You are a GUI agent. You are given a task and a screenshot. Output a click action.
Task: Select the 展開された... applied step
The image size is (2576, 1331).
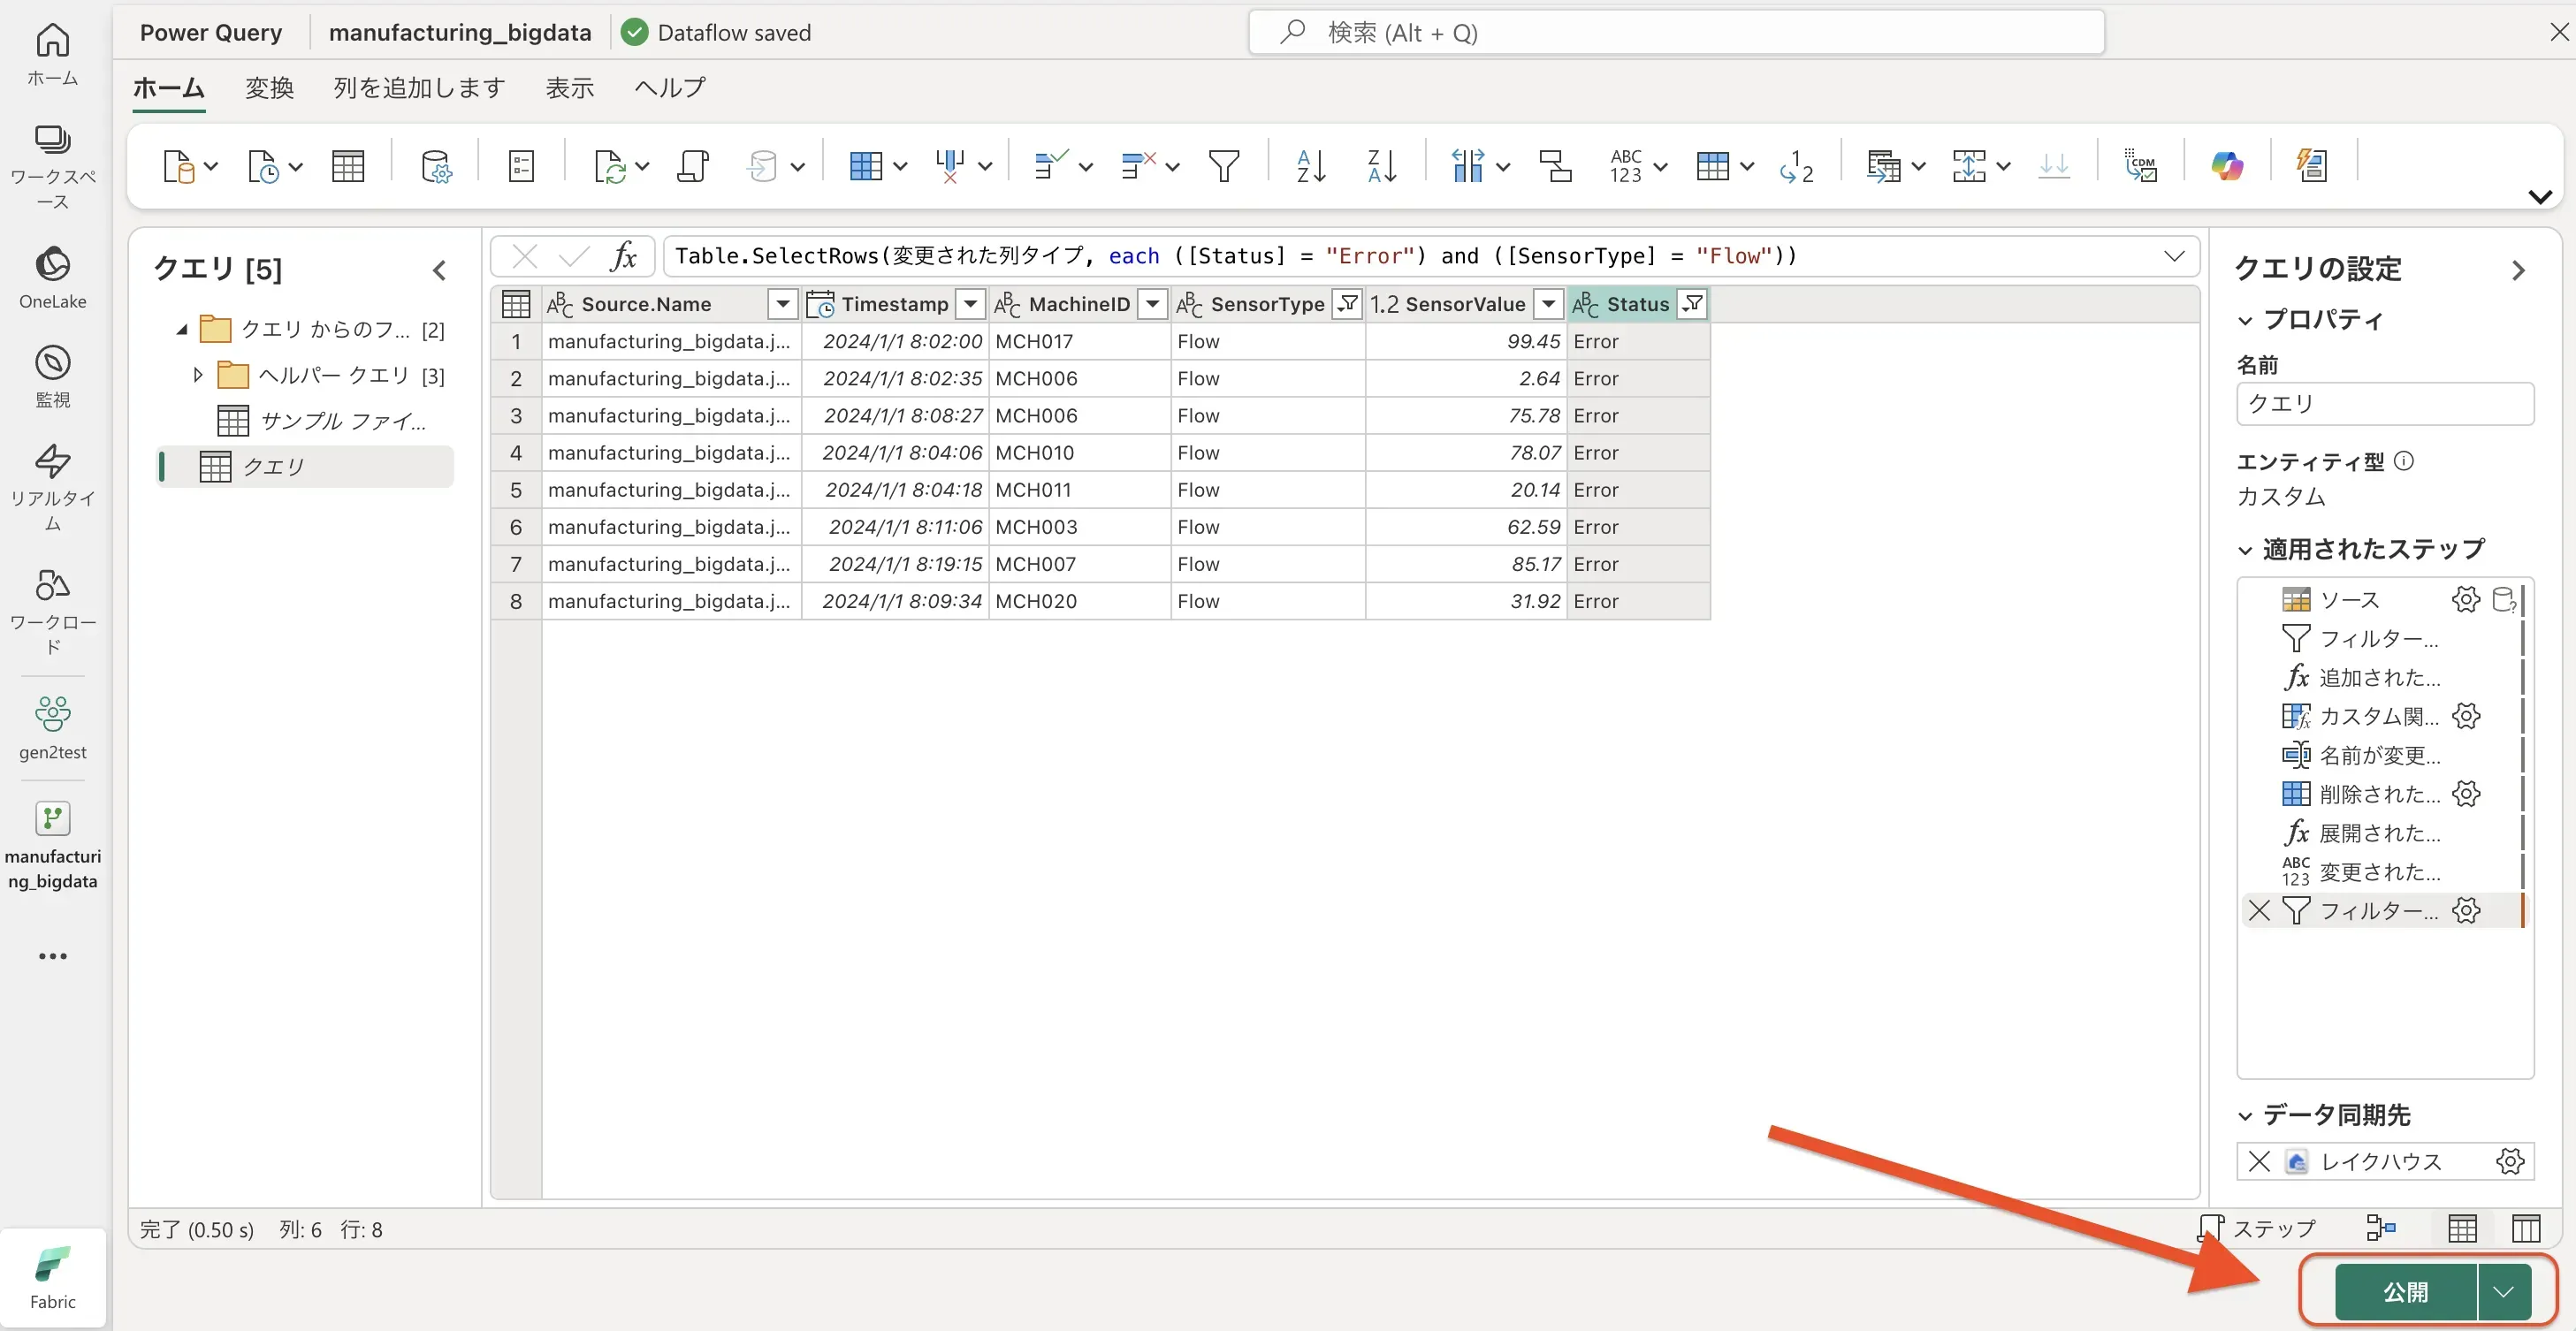coord(2379,832)
